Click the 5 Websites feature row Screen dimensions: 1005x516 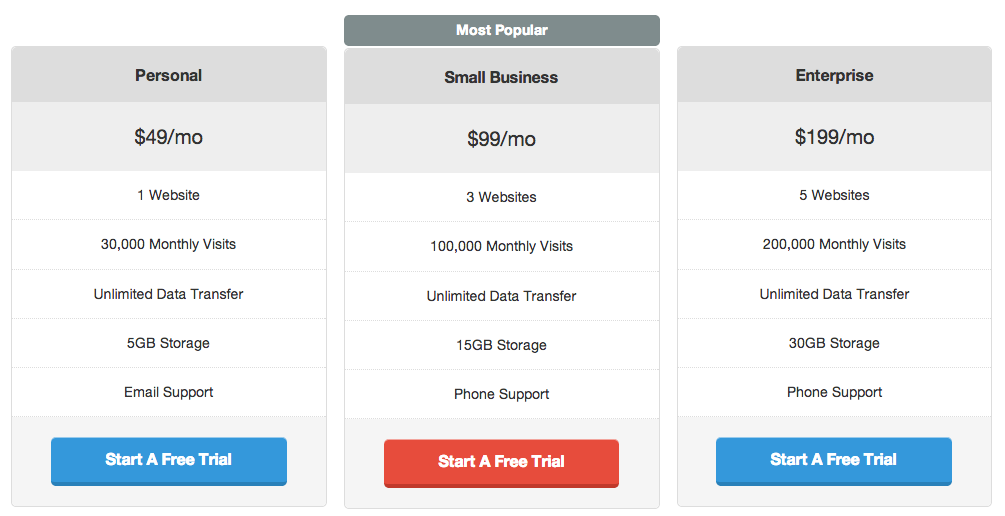[x=834, y=195]
